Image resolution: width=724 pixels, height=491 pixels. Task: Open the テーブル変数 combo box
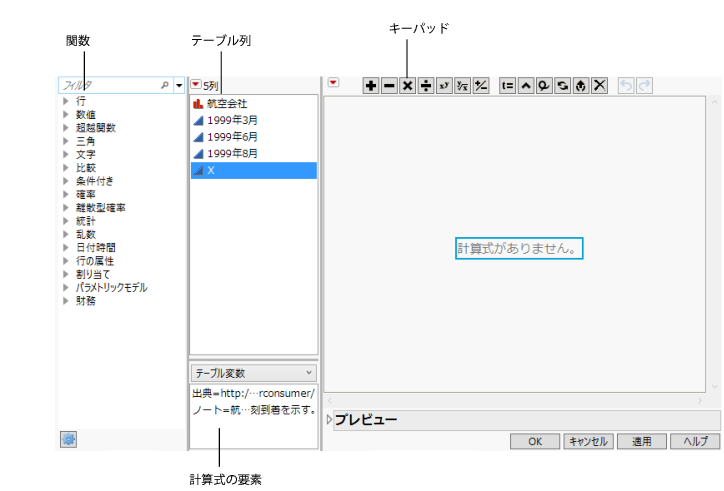coord(253,373)
